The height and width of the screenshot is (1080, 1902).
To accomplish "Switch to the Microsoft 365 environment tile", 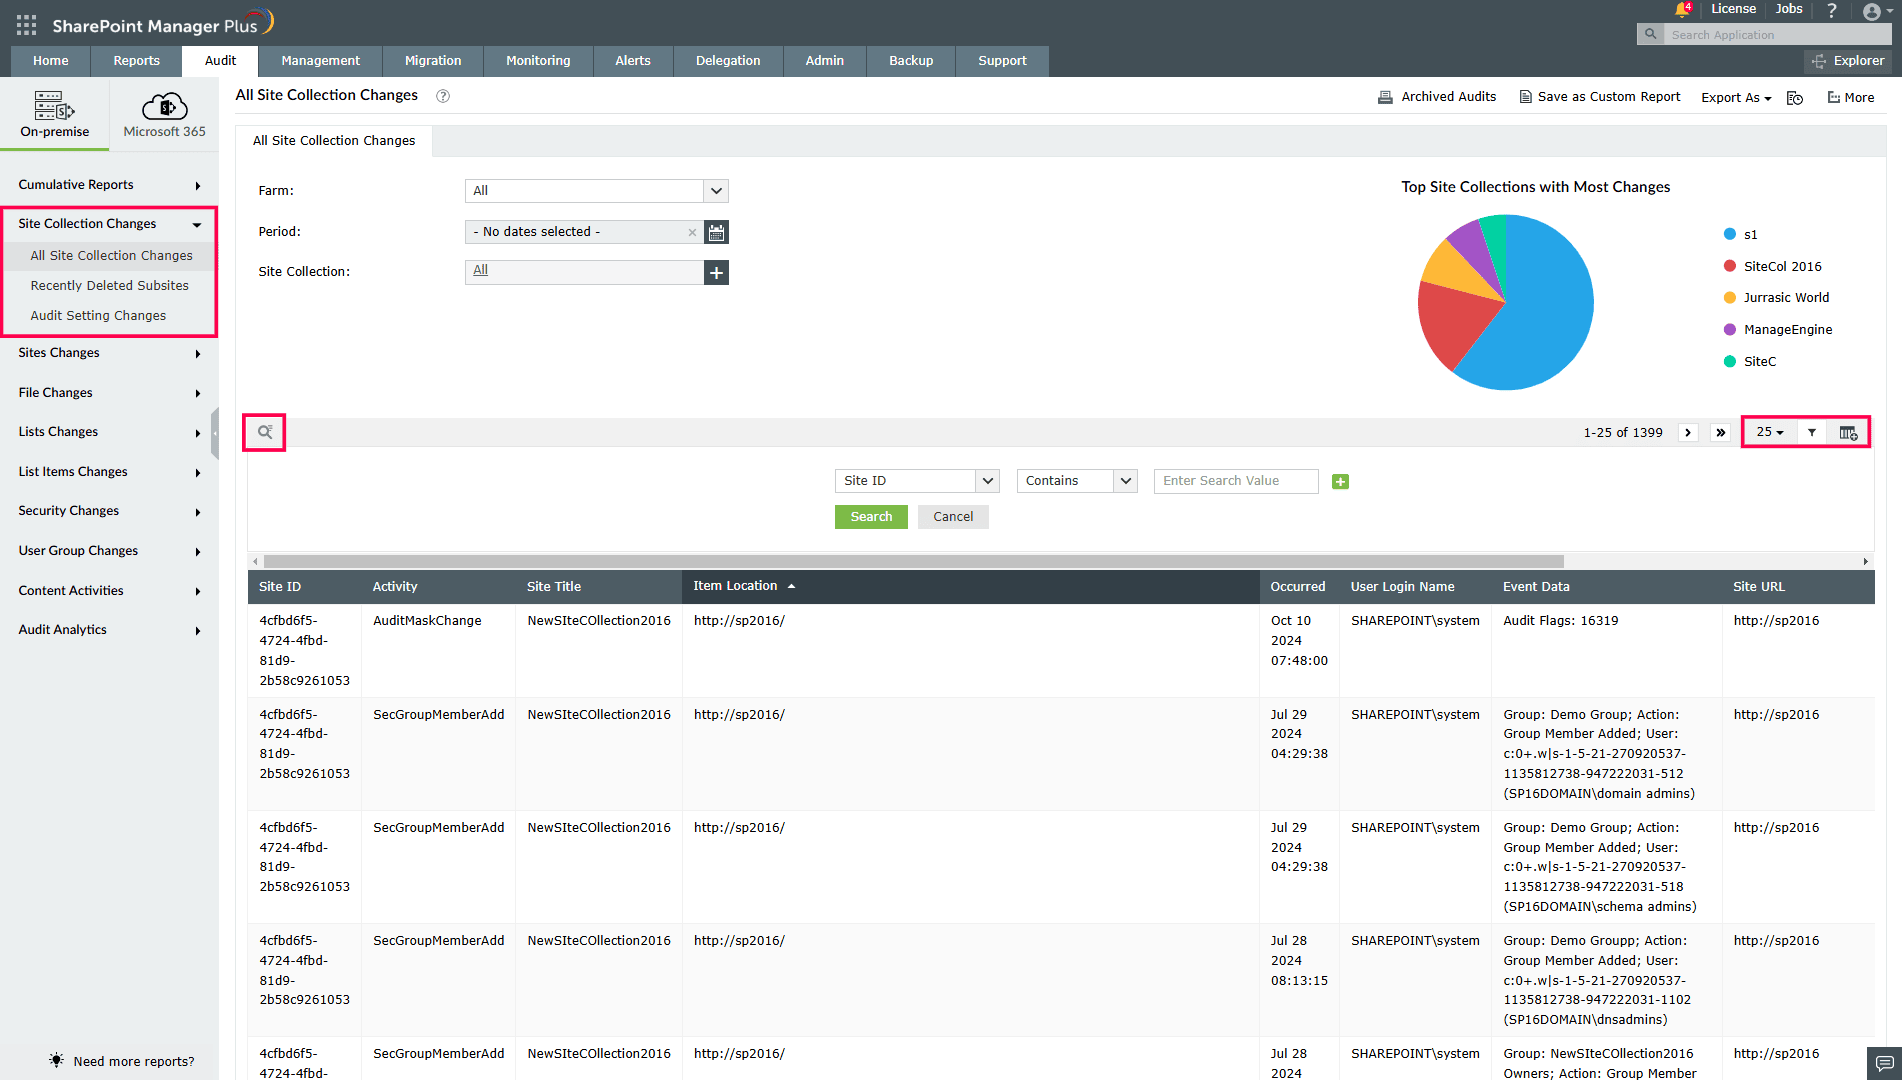I will click(163, 112).
